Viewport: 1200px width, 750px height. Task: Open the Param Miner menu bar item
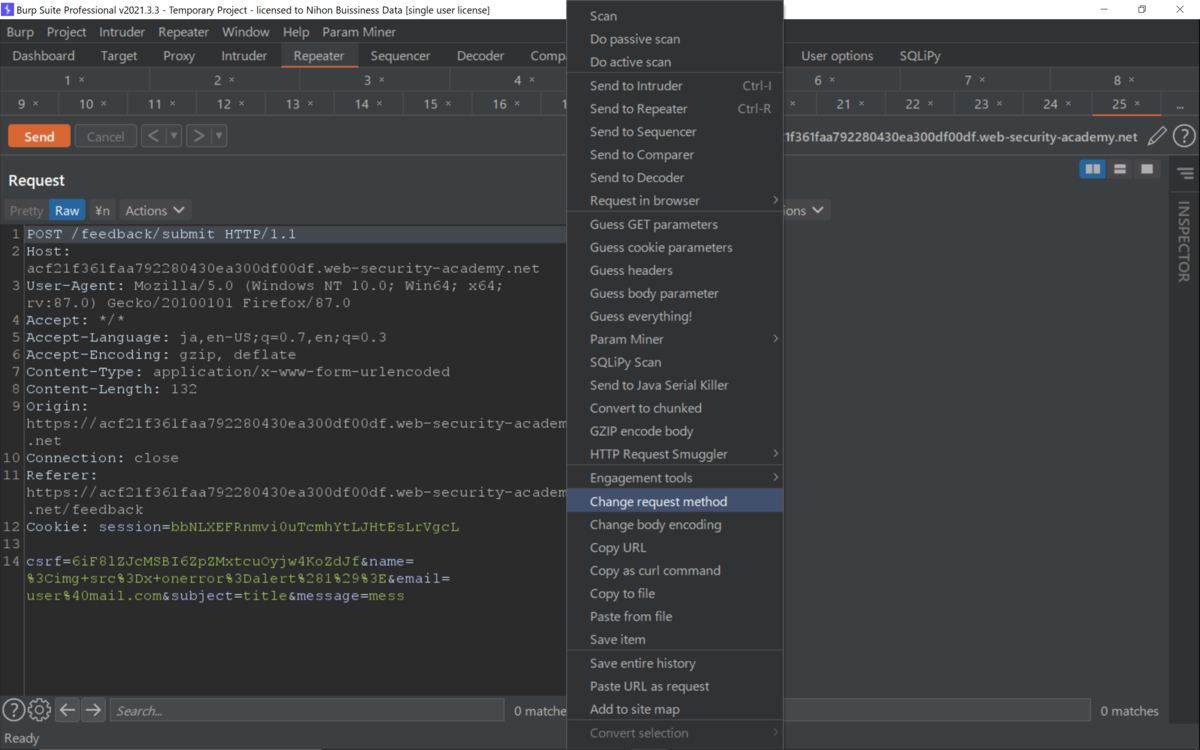359,32
